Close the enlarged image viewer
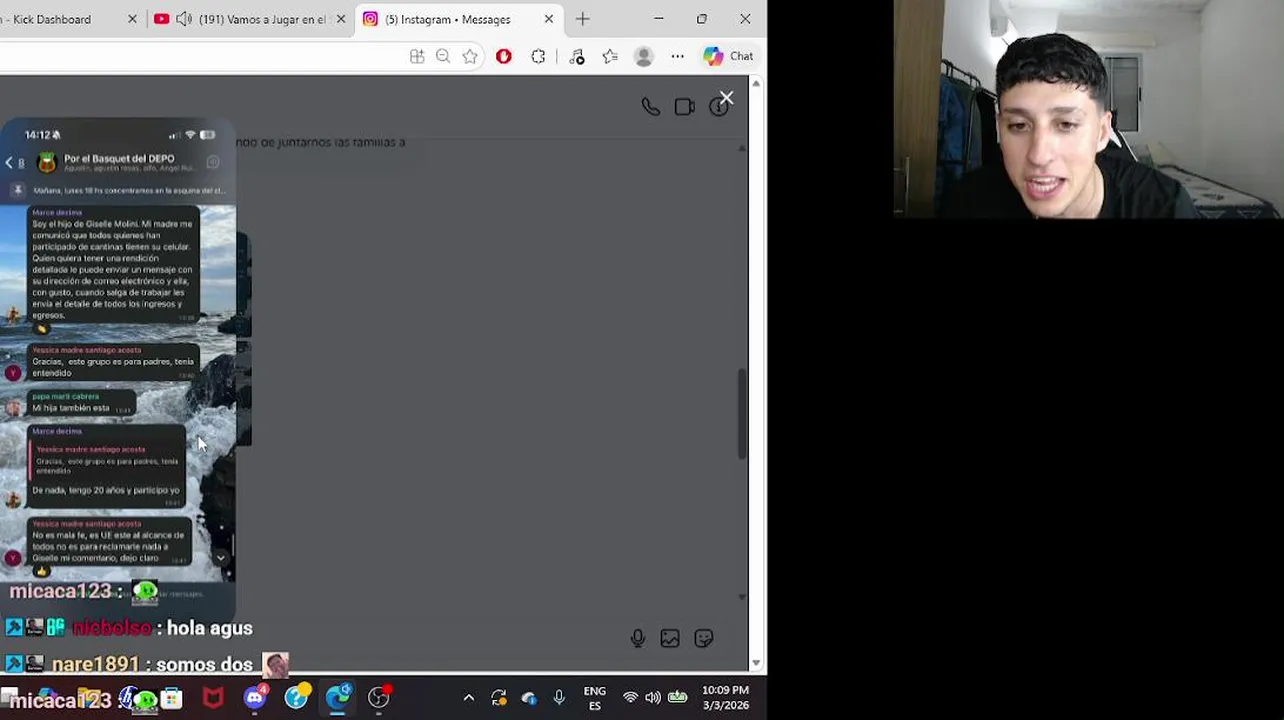This screenshot has height=720, width=1284. click(726, 98)
